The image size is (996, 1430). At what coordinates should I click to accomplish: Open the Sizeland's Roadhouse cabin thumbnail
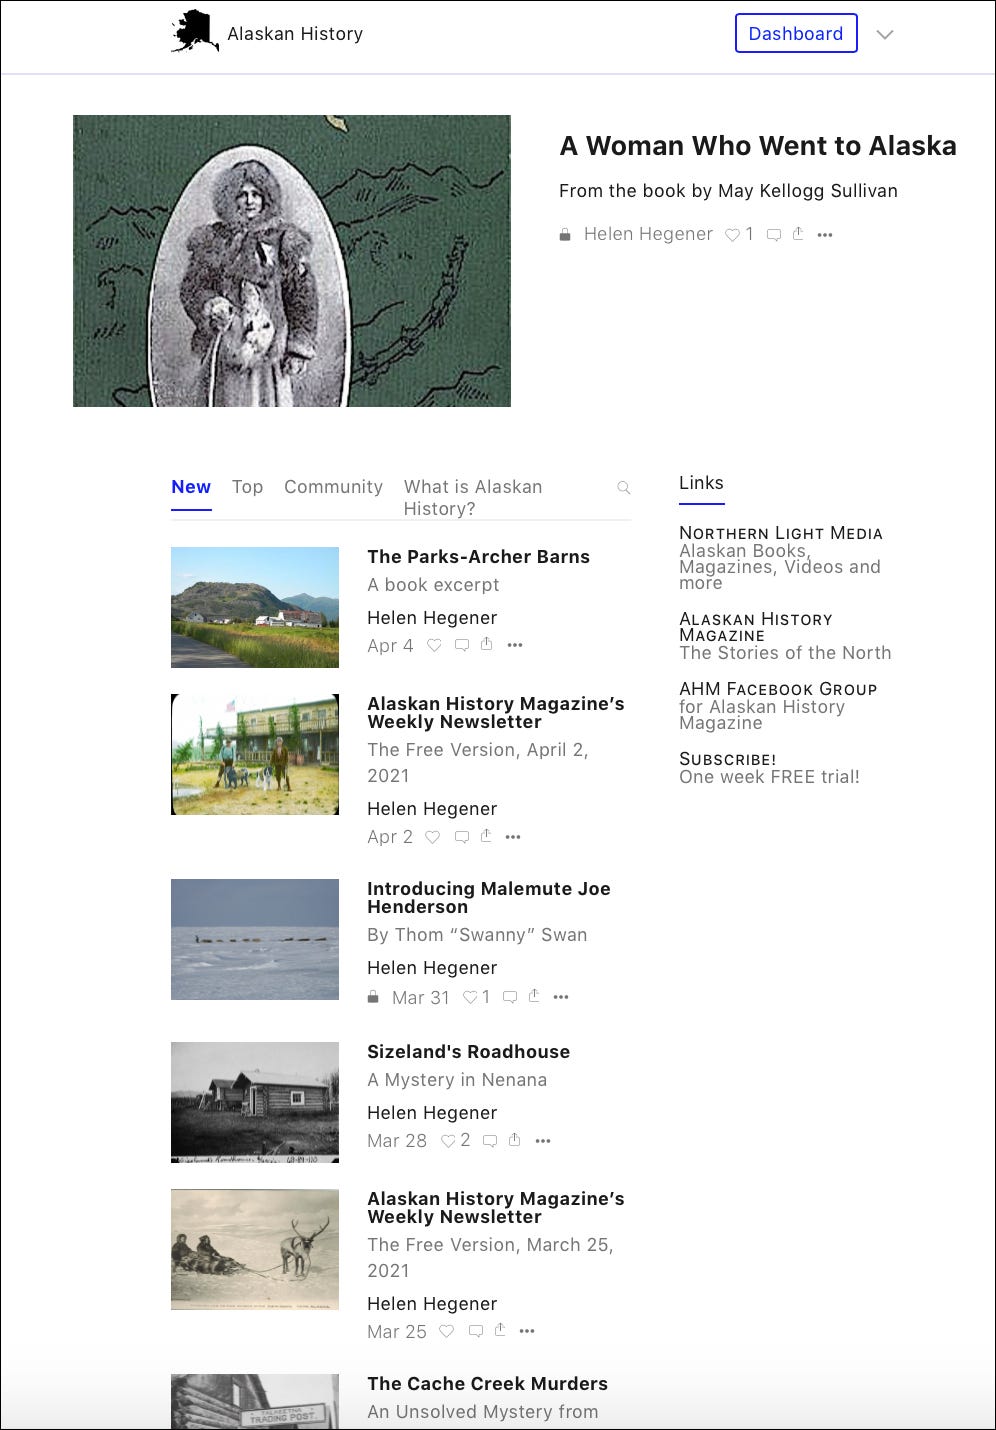[x=255, y=1102]
